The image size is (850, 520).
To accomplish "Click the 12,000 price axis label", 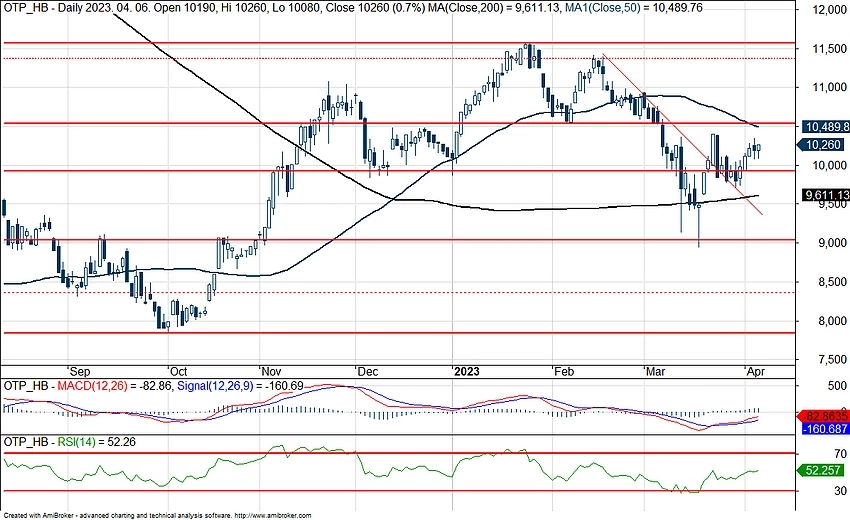I will pyautogui.click(x=829, y=10).
